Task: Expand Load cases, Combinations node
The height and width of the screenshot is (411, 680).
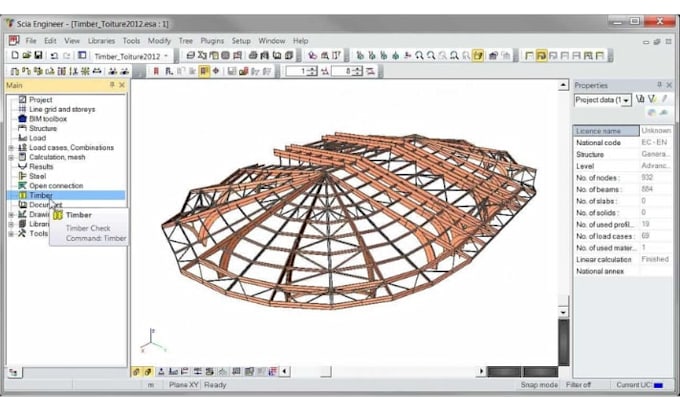Action: coord(11,147)
